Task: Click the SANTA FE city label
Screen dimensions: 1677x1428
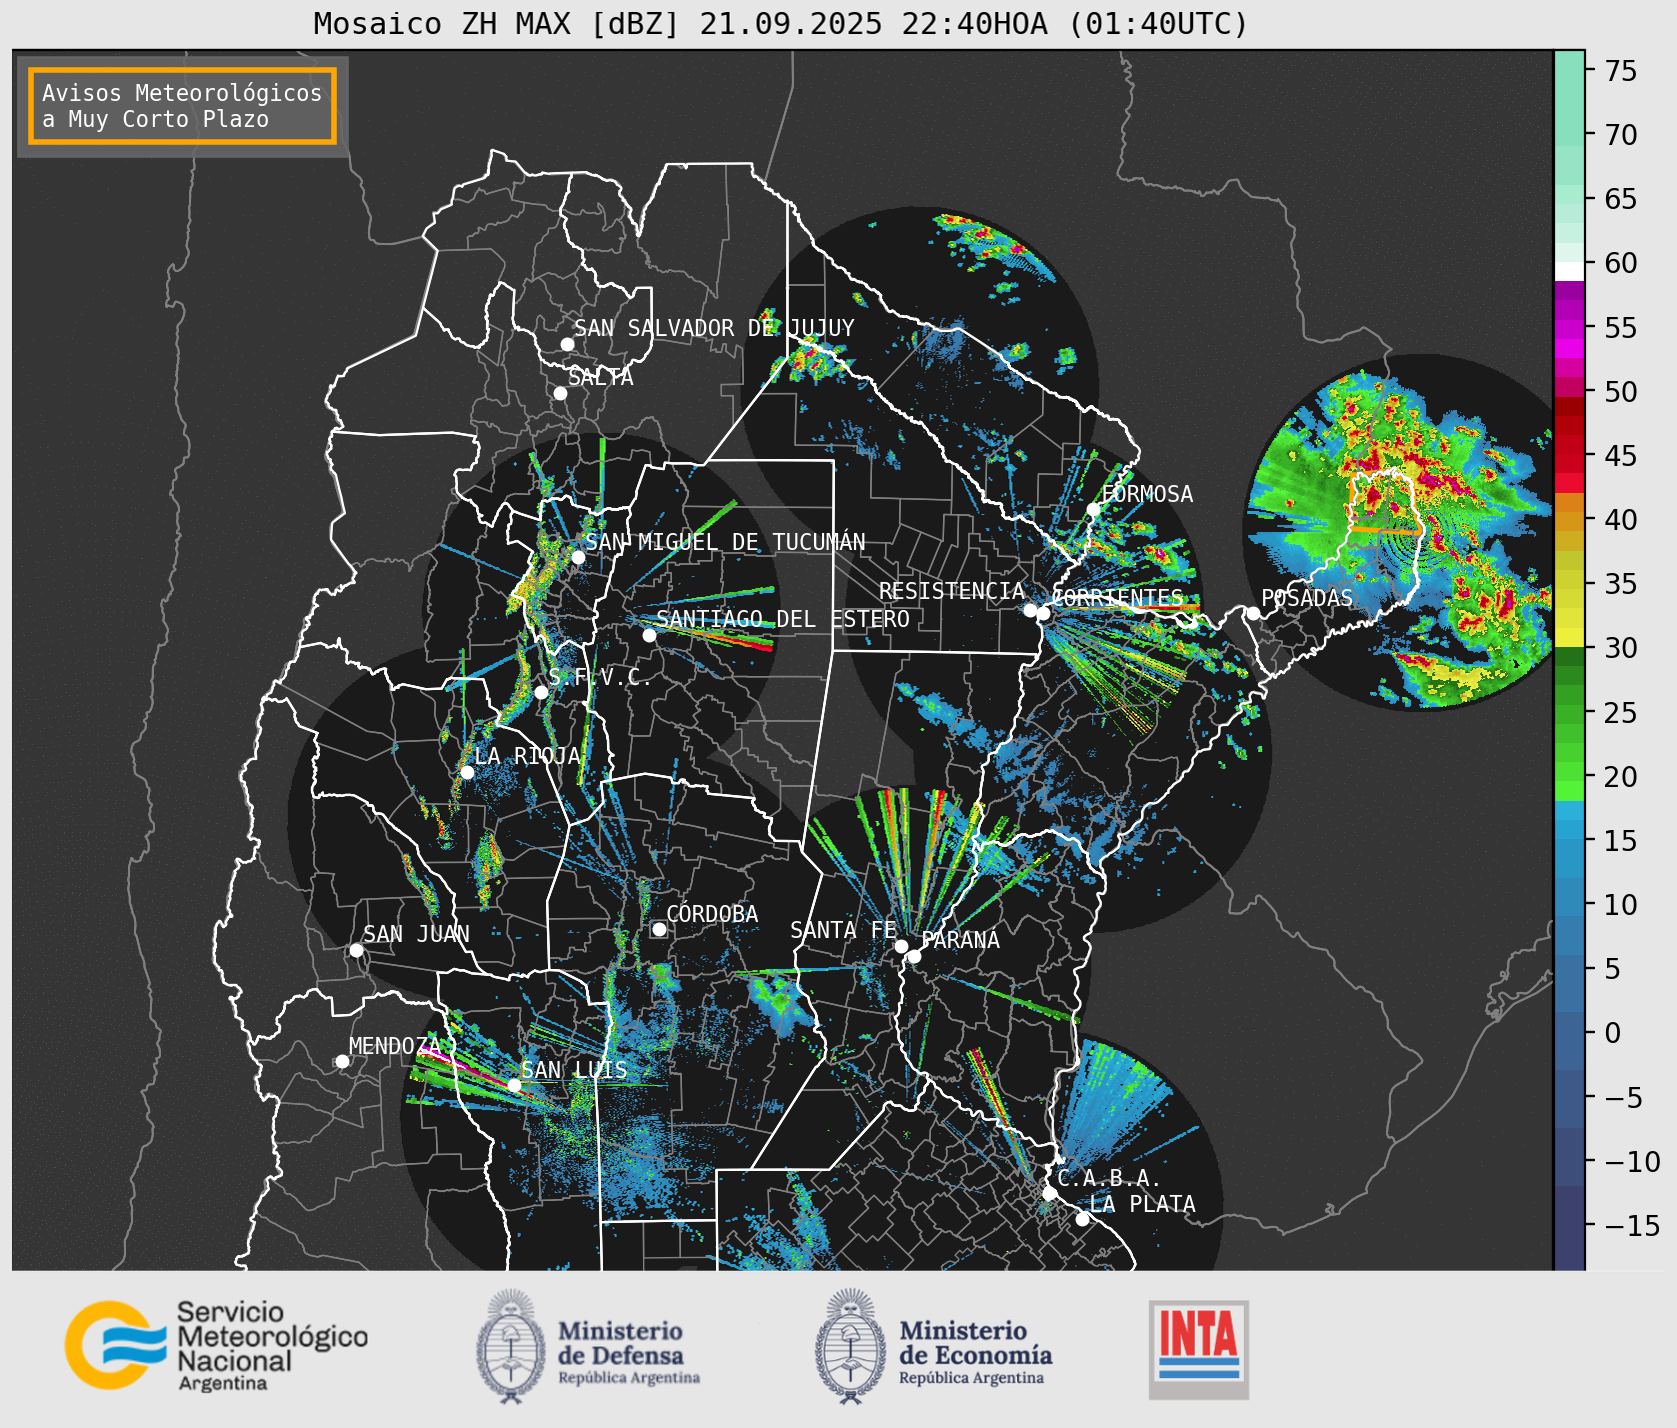Action: click(x=843, y=930)
